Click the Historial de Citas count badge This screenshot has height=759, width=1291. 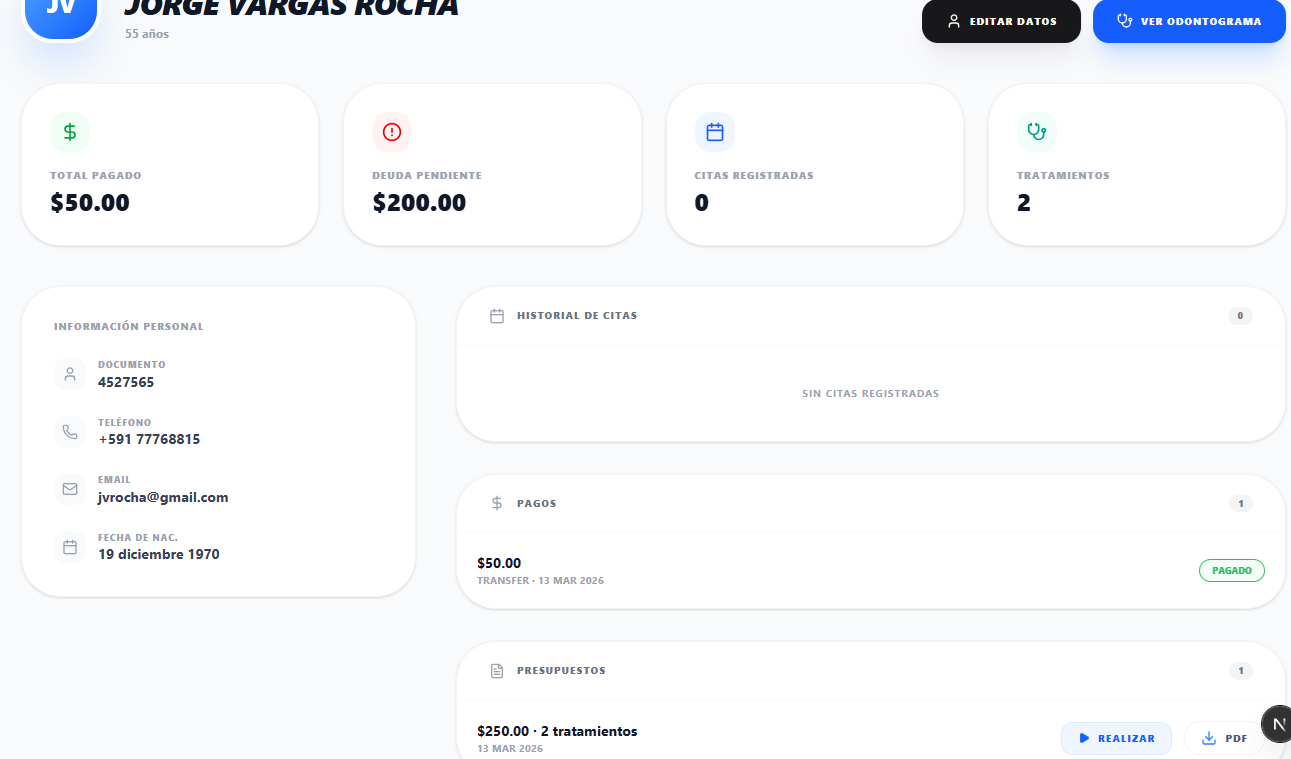(x=1240, y=316)
